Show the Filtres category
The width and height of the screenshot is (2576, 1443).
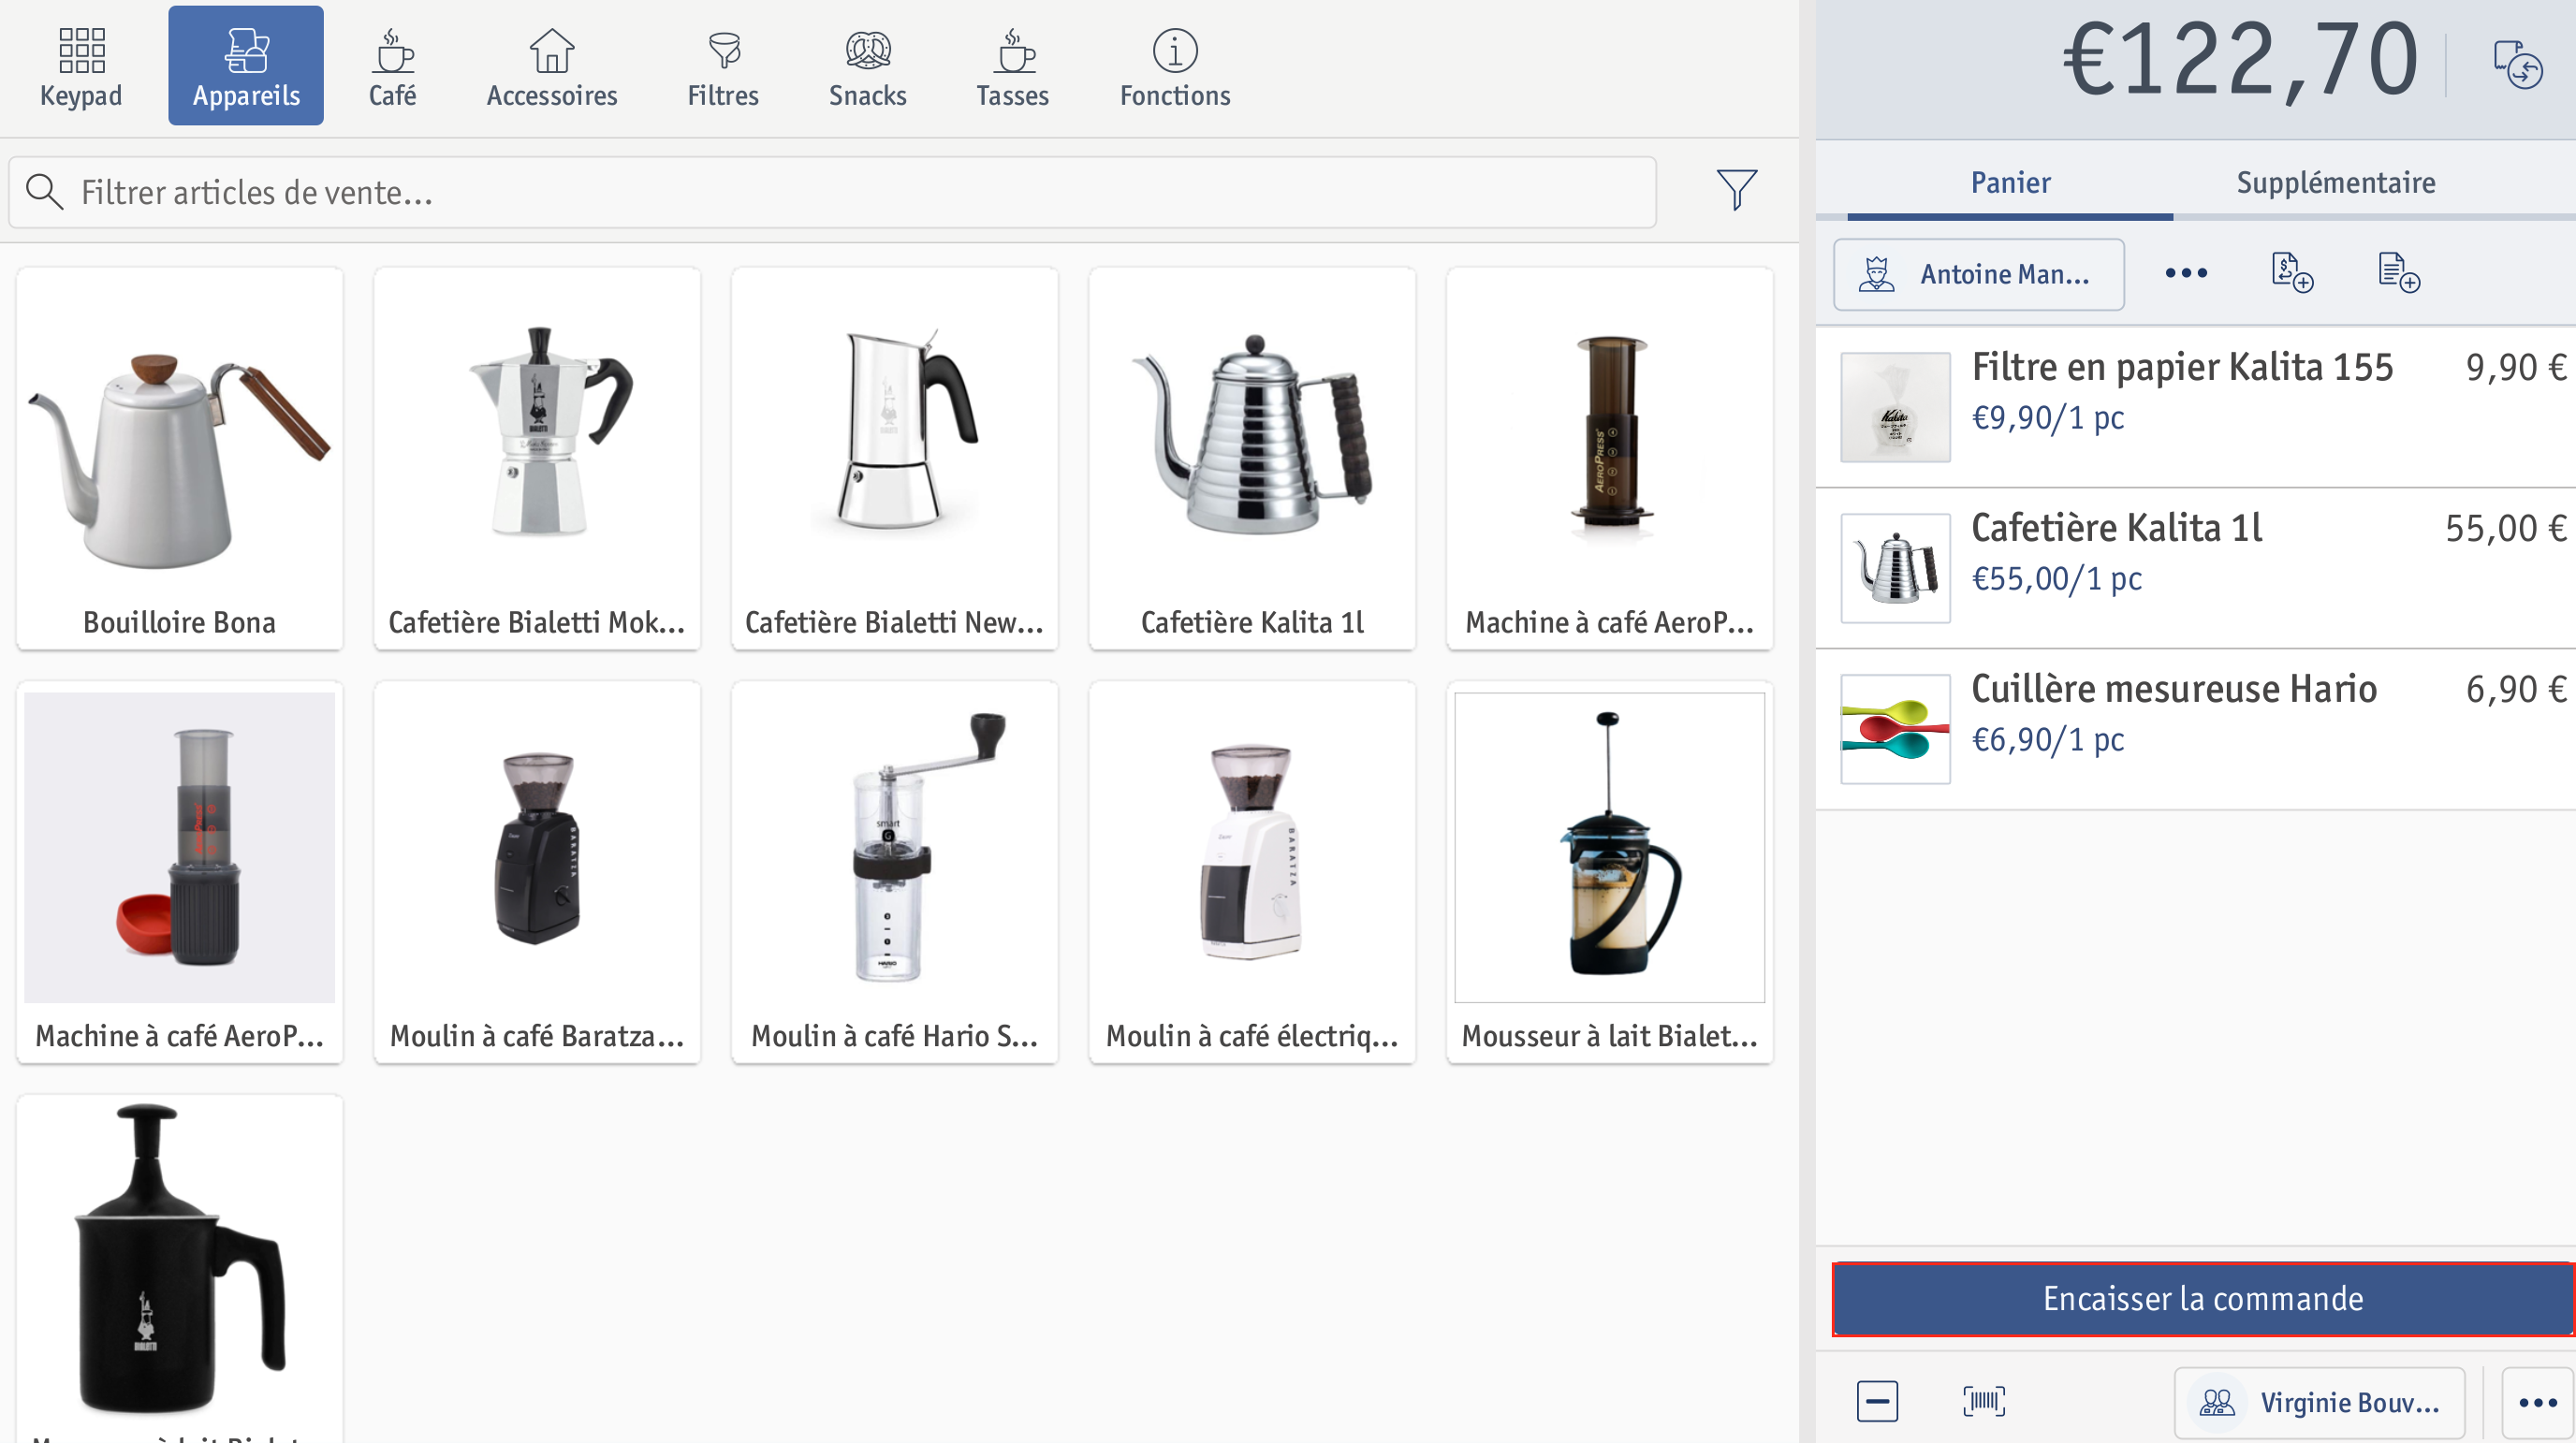tap(723, 66)
